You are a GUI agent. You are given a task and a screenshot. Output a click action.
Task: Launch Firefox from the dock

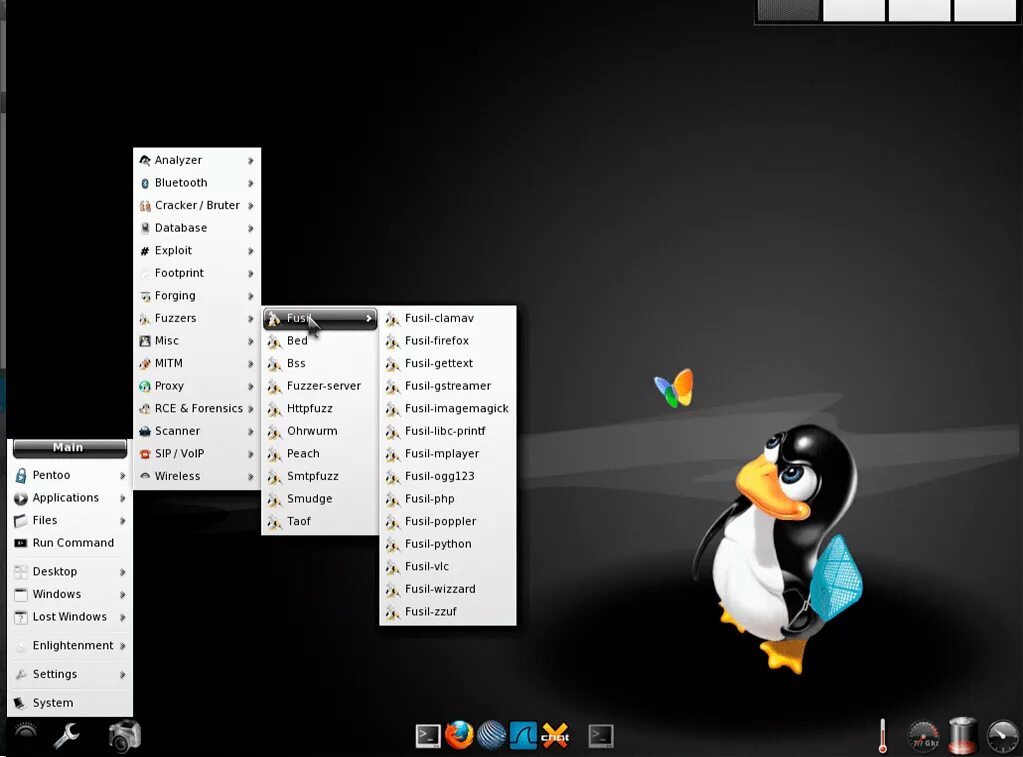(459, 735)
